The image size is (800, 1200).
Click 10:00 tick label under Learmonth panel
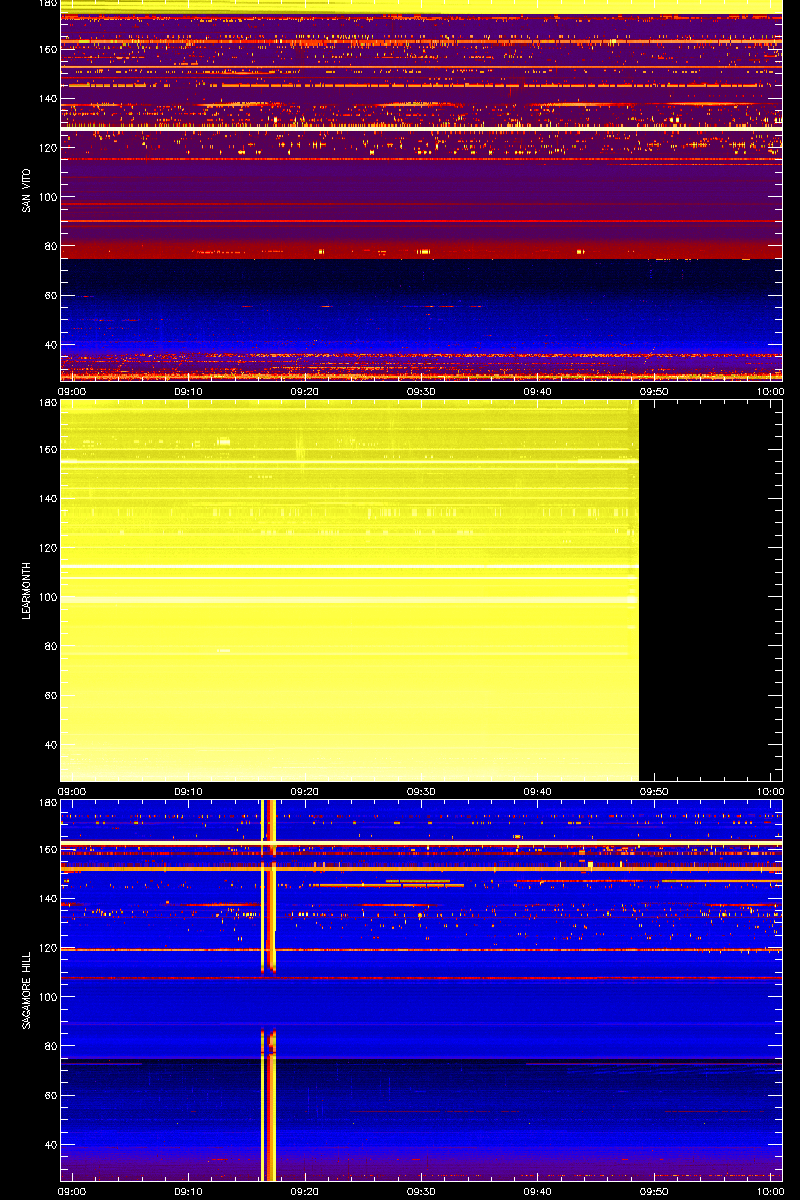770,792
